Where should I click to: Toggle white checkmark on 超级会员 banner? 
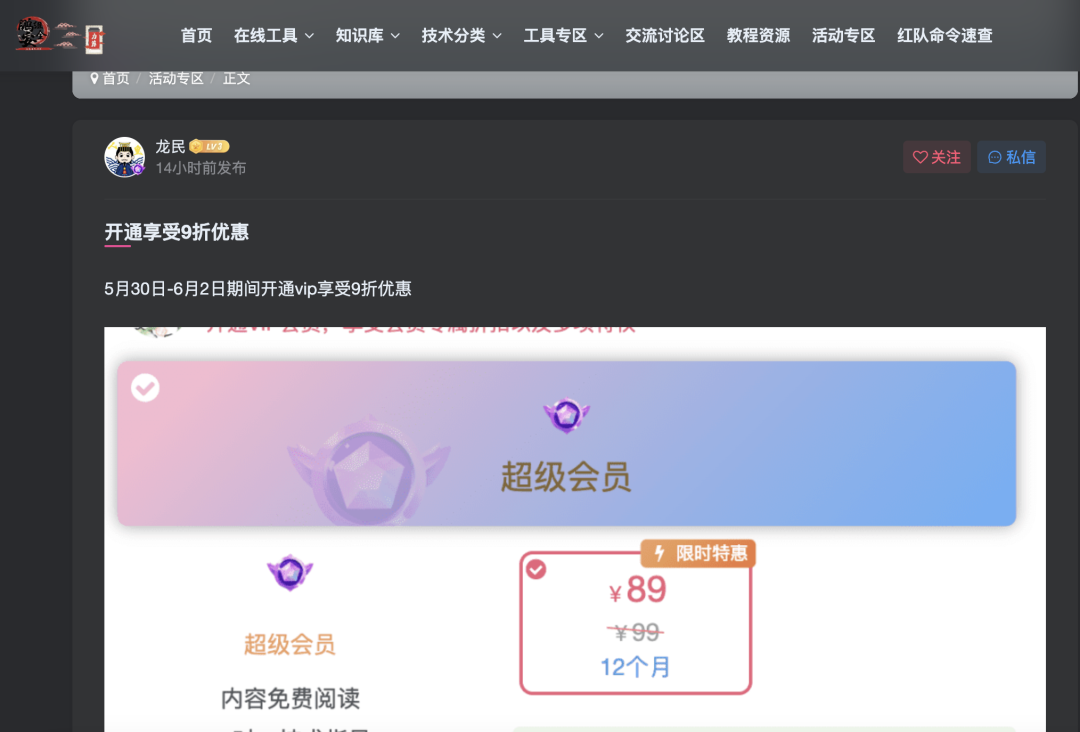(x=145, y=388)
